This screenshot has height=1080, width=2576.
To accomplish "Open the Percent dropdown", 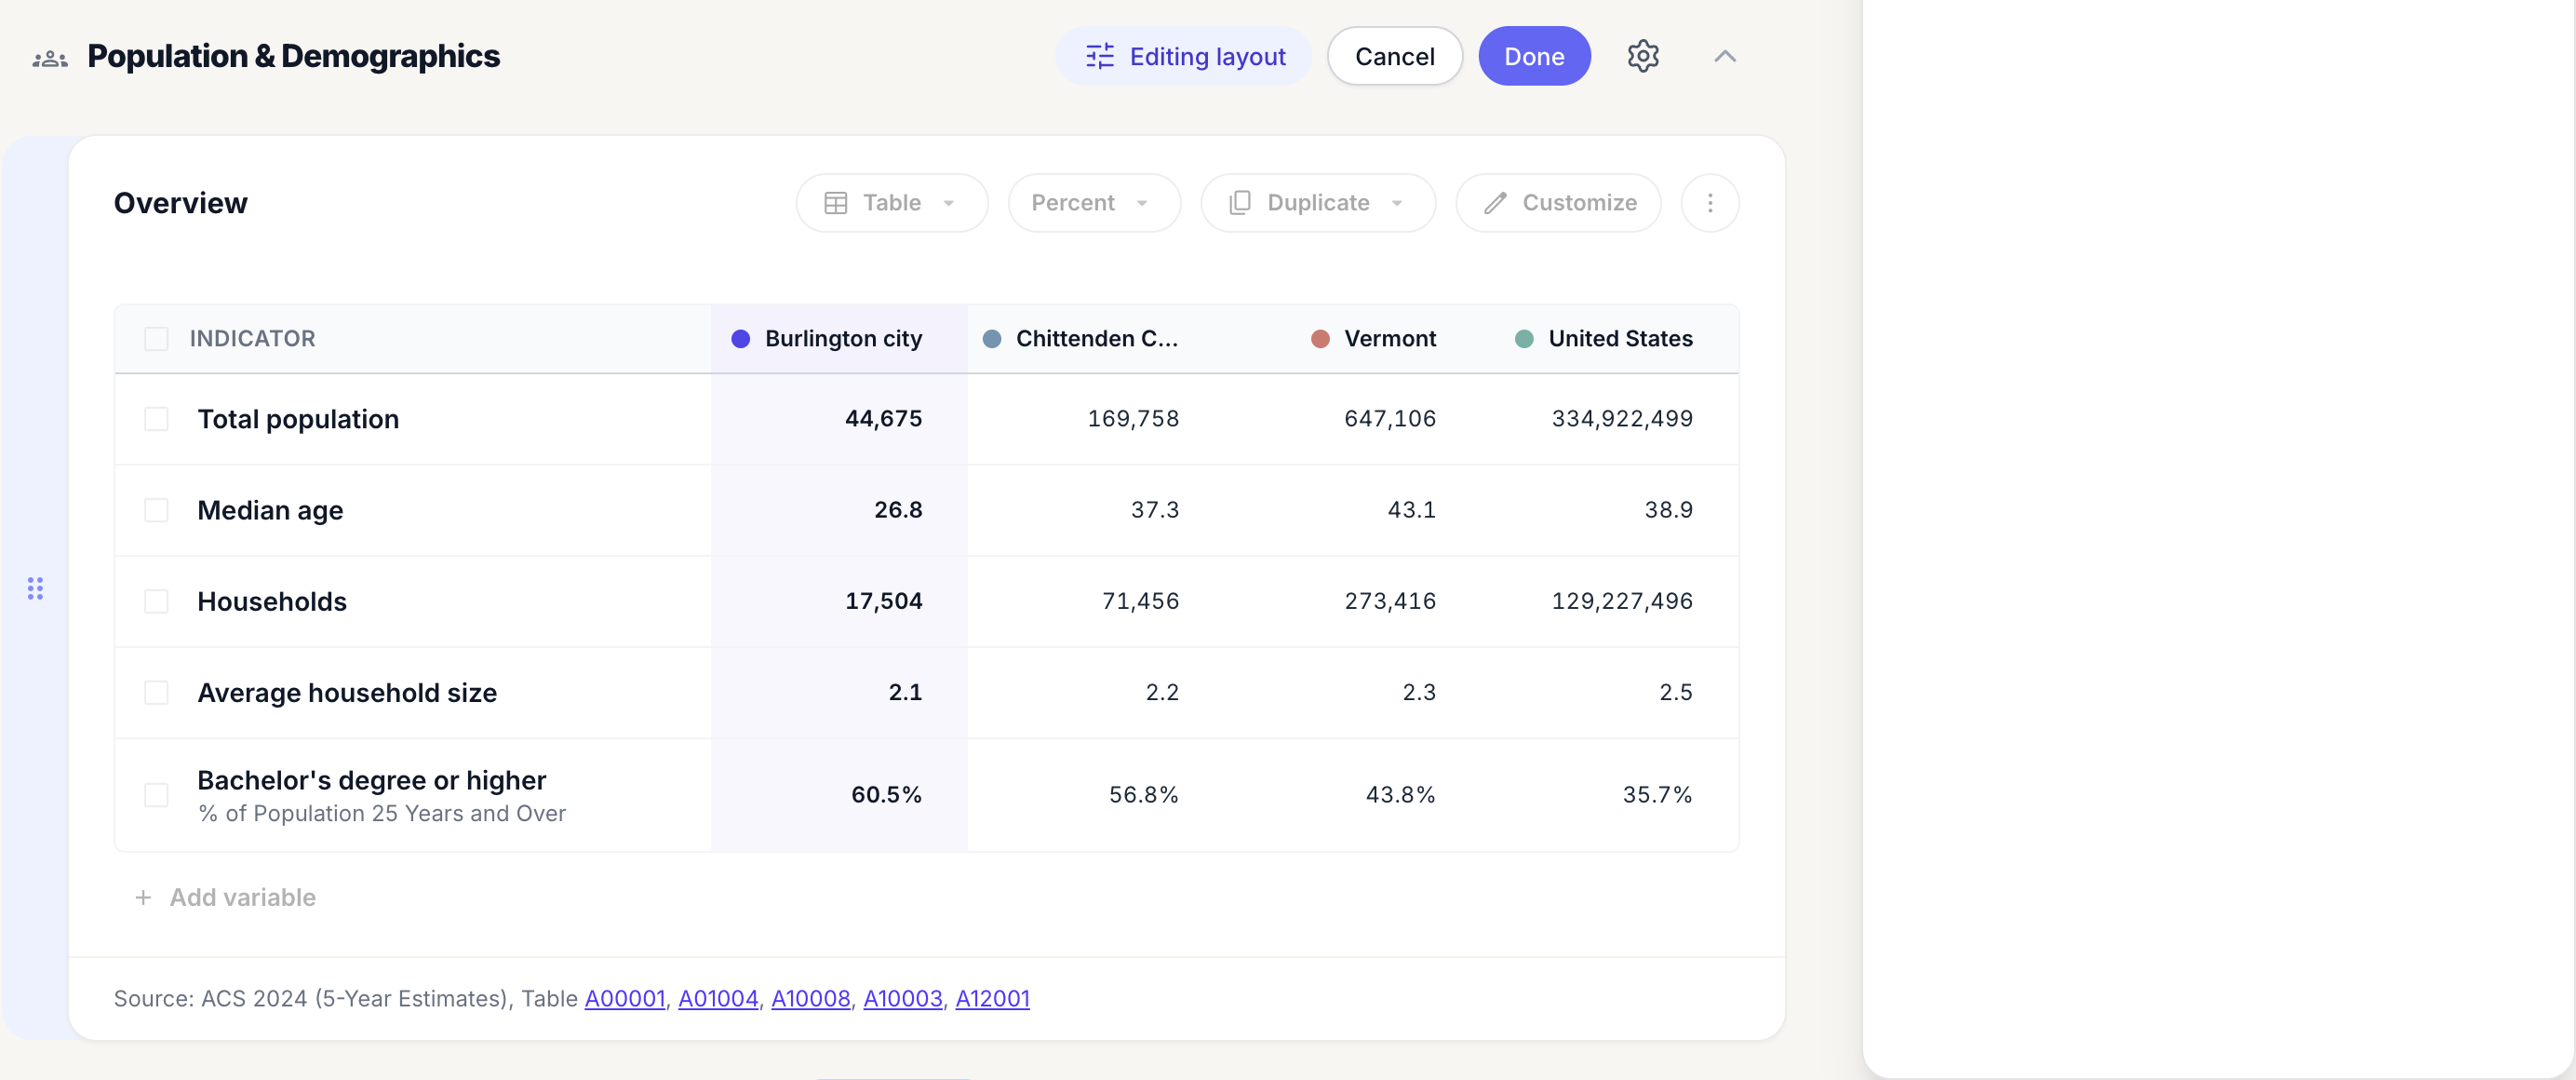I will (x=1093, y=203).
